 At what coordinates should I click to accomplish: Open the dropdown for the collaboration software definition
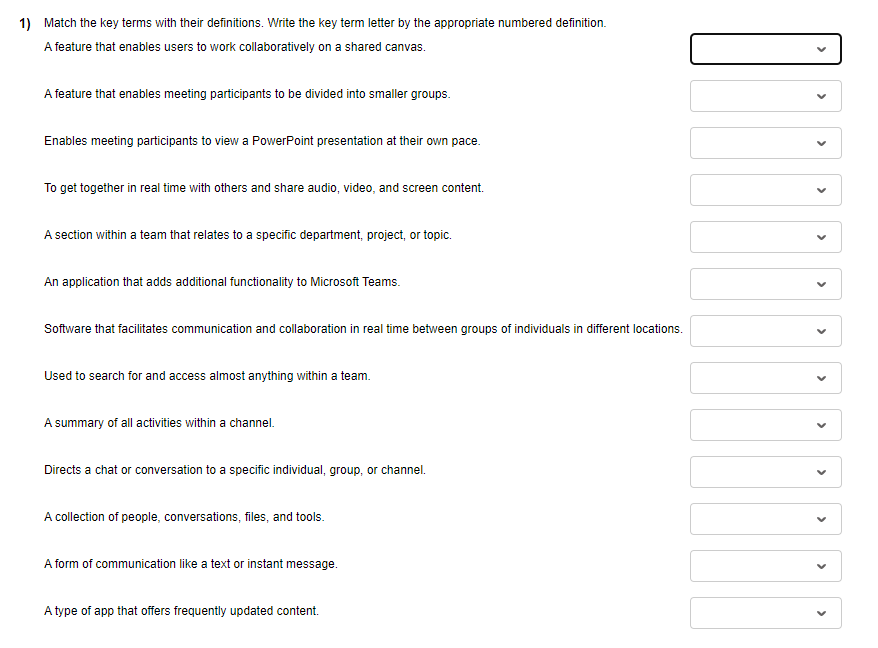tap(765, 330)
